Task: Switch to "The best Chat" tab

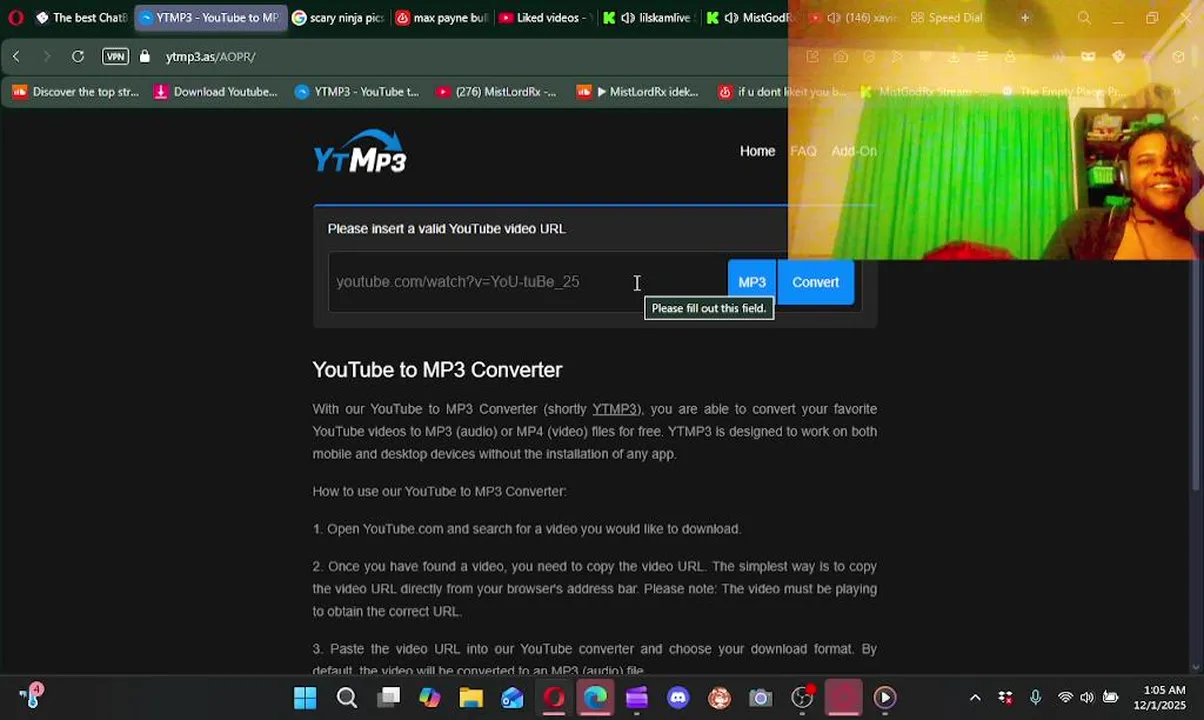Action: tap(82, 17)
